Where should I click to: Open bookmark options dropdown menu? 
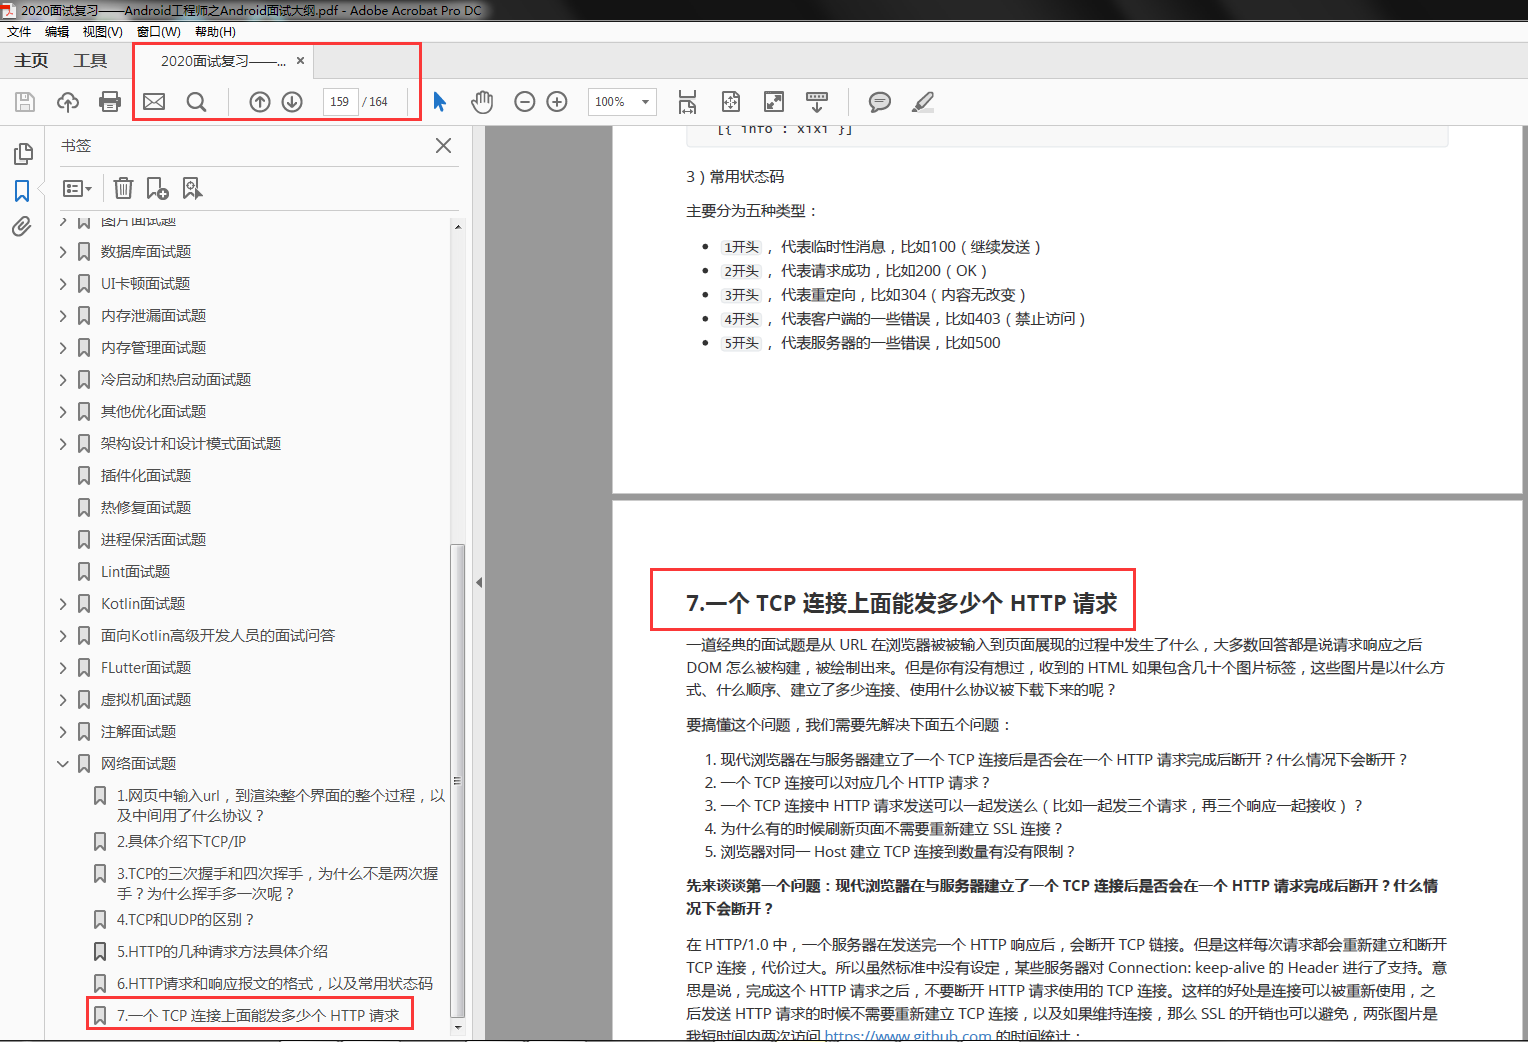click(77, 188)
